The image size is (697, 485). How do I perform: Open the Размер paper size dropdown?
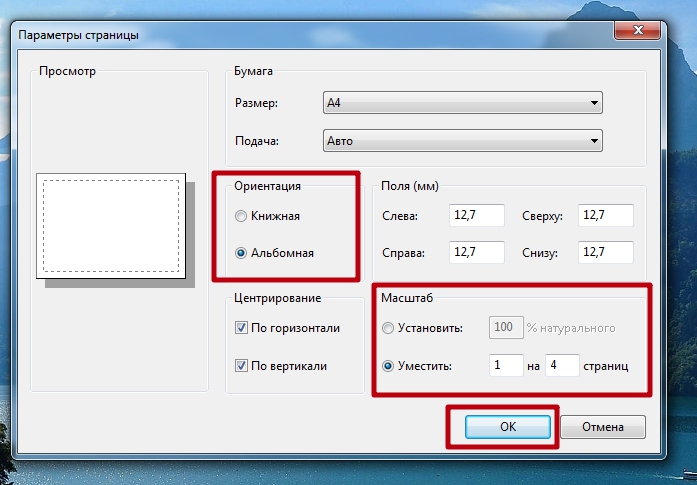(x=462, y=103)
